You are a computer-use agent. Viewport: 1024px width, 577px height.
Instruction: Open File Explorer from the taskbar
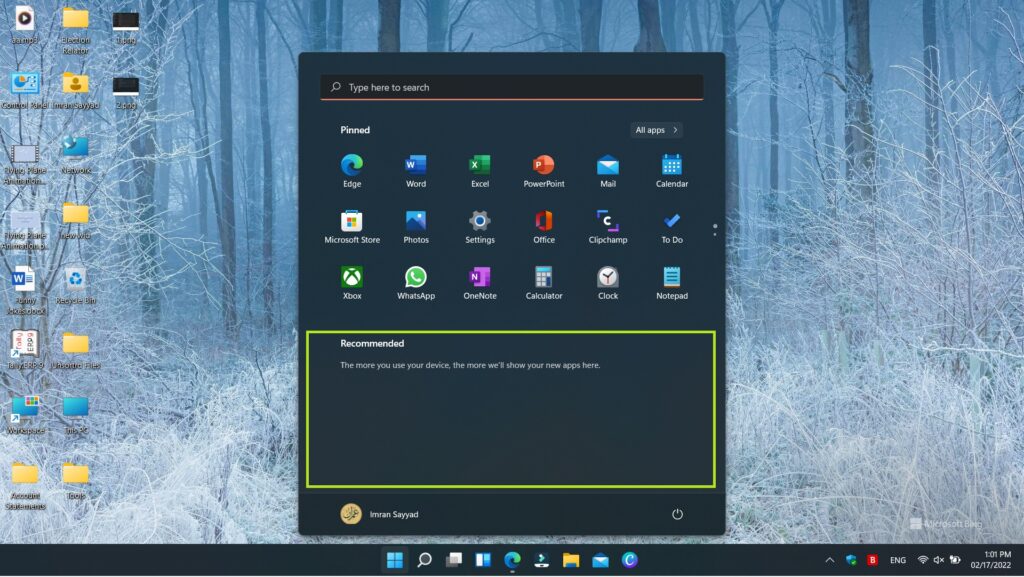pyautogui.click(x=571, y=560)
